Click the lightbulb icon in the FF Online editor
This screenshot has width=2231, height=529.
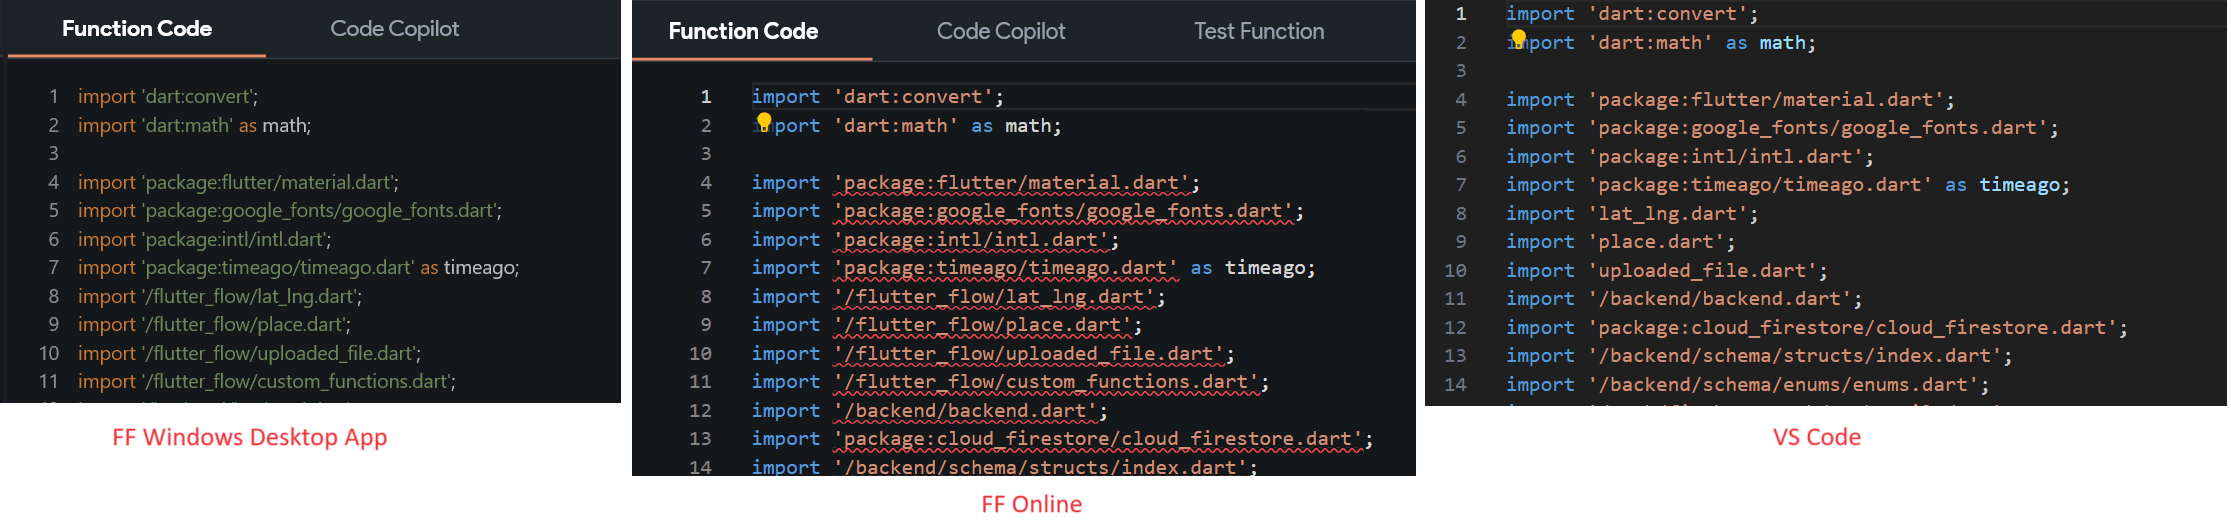click(764, 121)
